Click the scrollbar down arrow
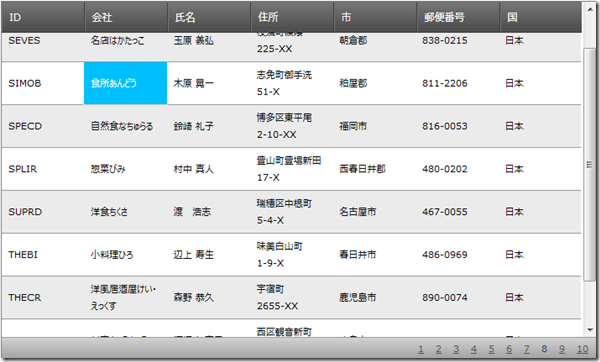Image resolution: width=600 pixels, height=362 pixels. pos(590,330)
